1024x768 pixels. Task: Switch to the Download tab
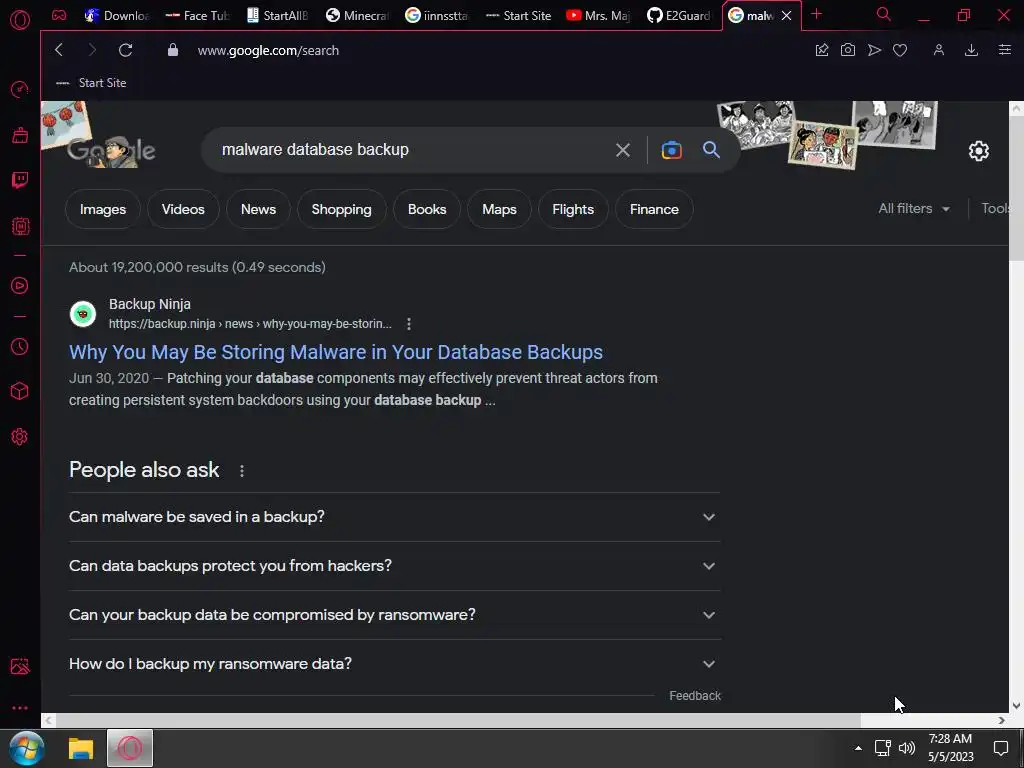click(117, 15)
